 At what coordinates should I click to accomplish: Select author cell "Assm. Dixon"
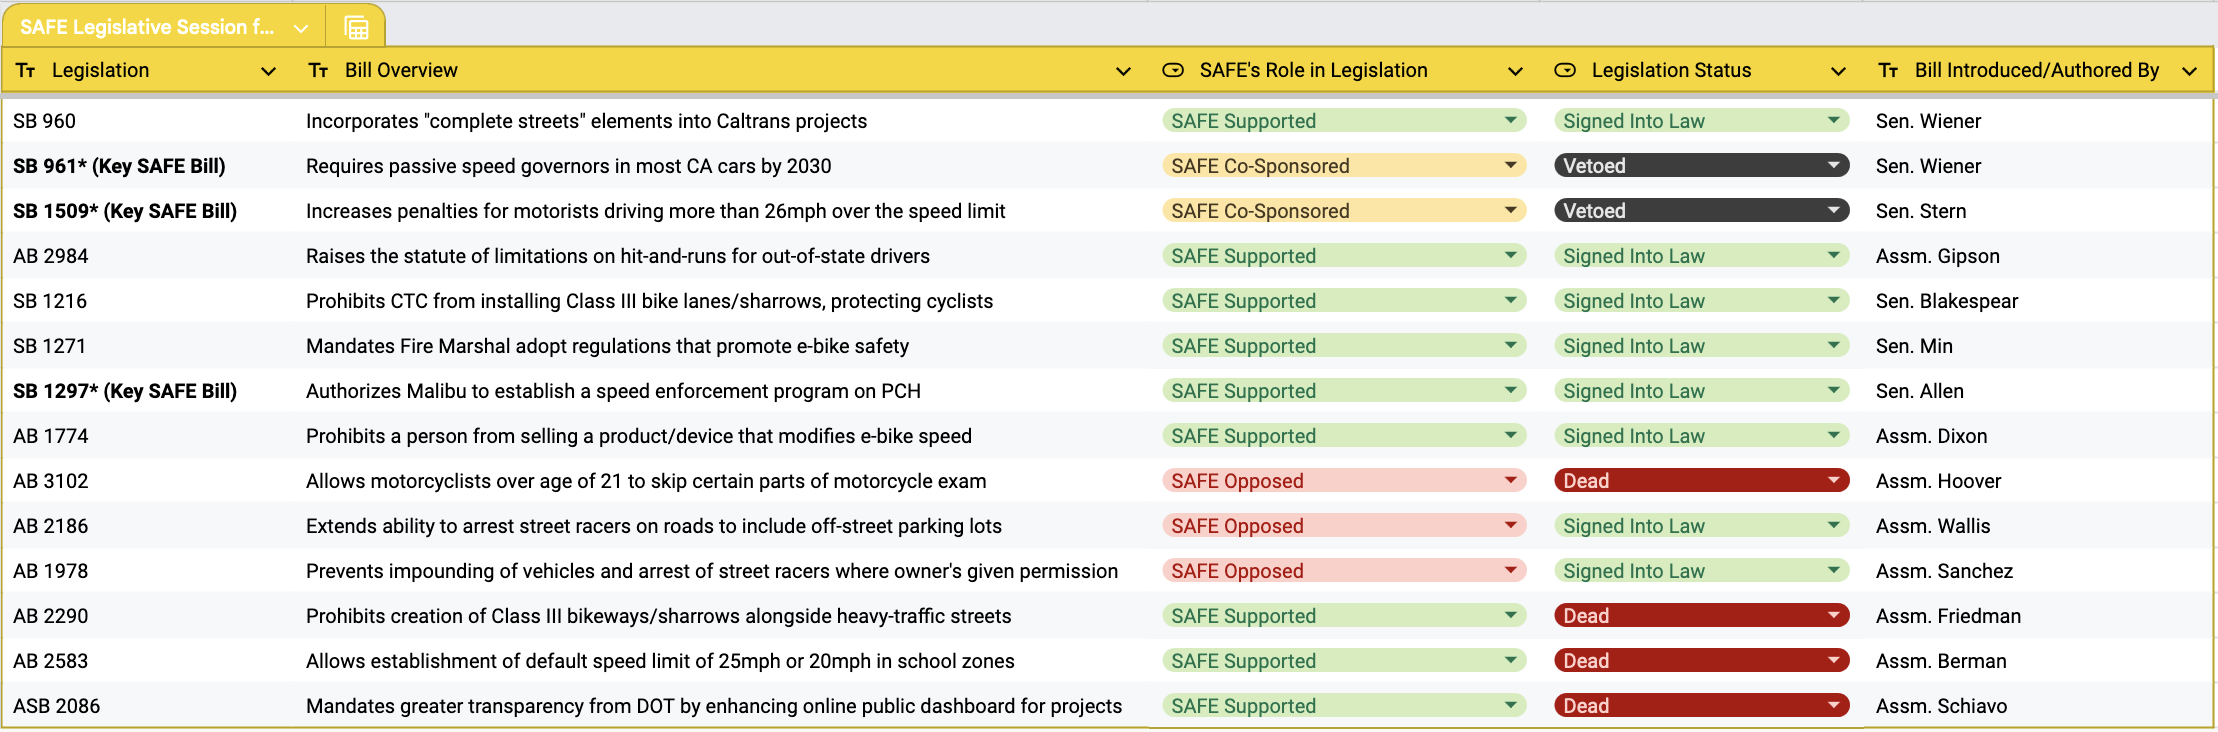(x=2038, y=436)
